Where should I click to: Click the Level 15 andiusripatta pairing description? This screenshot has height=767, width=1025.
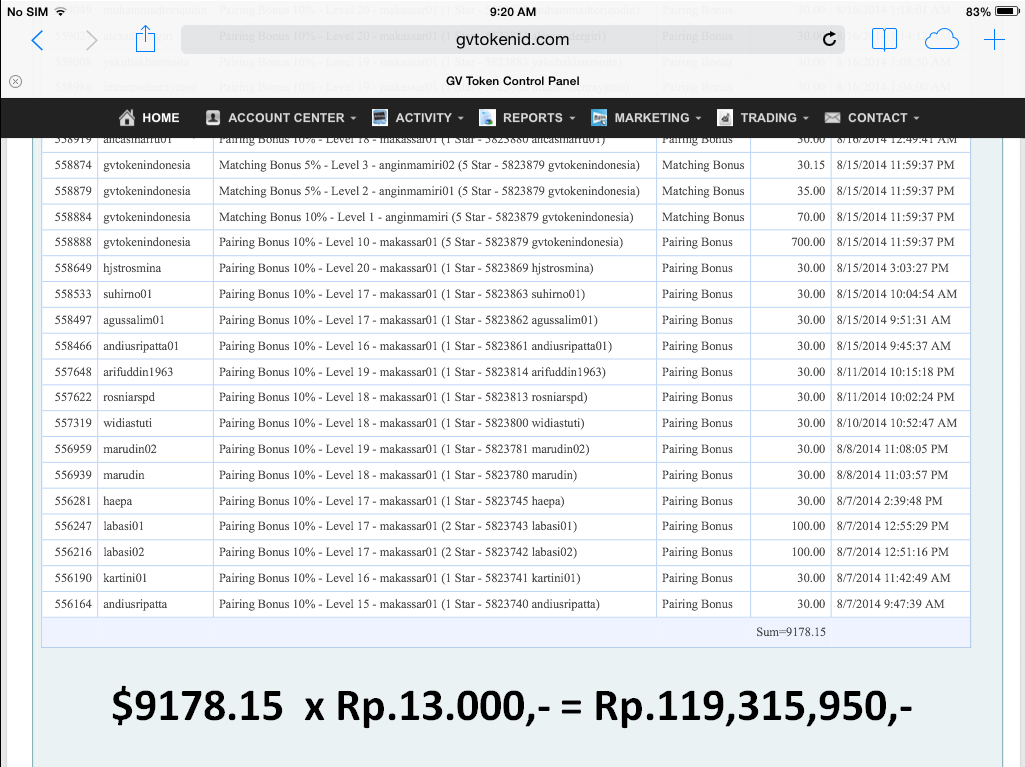pos(409,604)
